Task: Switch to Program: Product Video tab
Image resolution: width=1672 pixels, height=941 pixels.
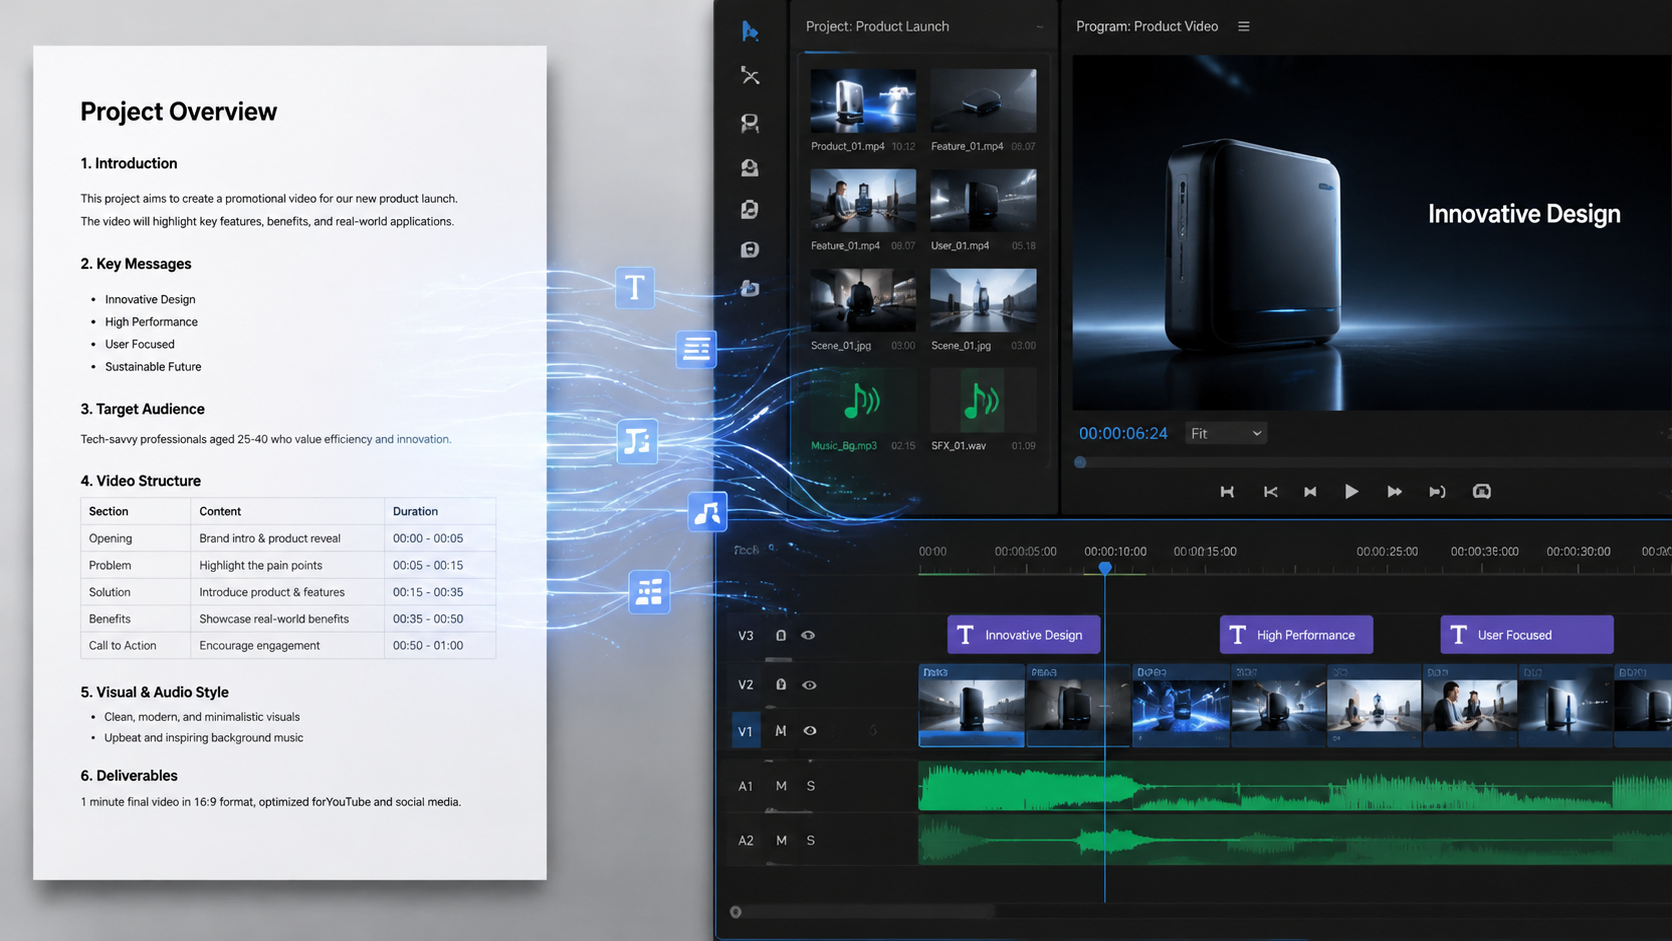Action: pyautogui.click(x=1147, y=26)
